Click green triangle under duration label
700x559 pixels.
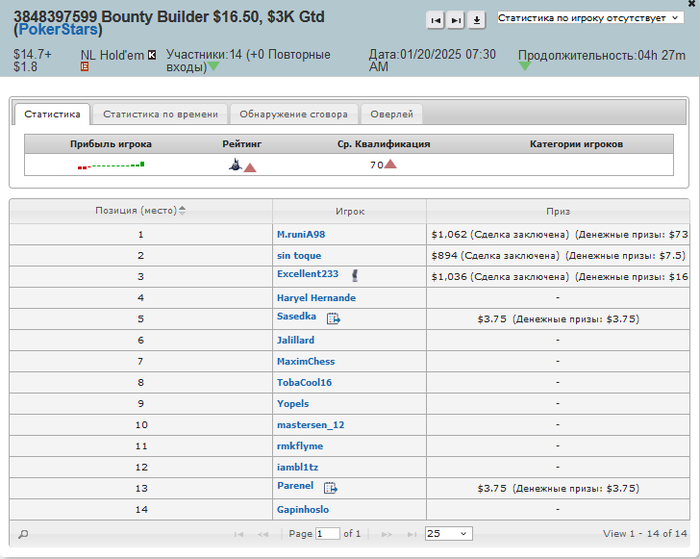[x=525, y=67]
